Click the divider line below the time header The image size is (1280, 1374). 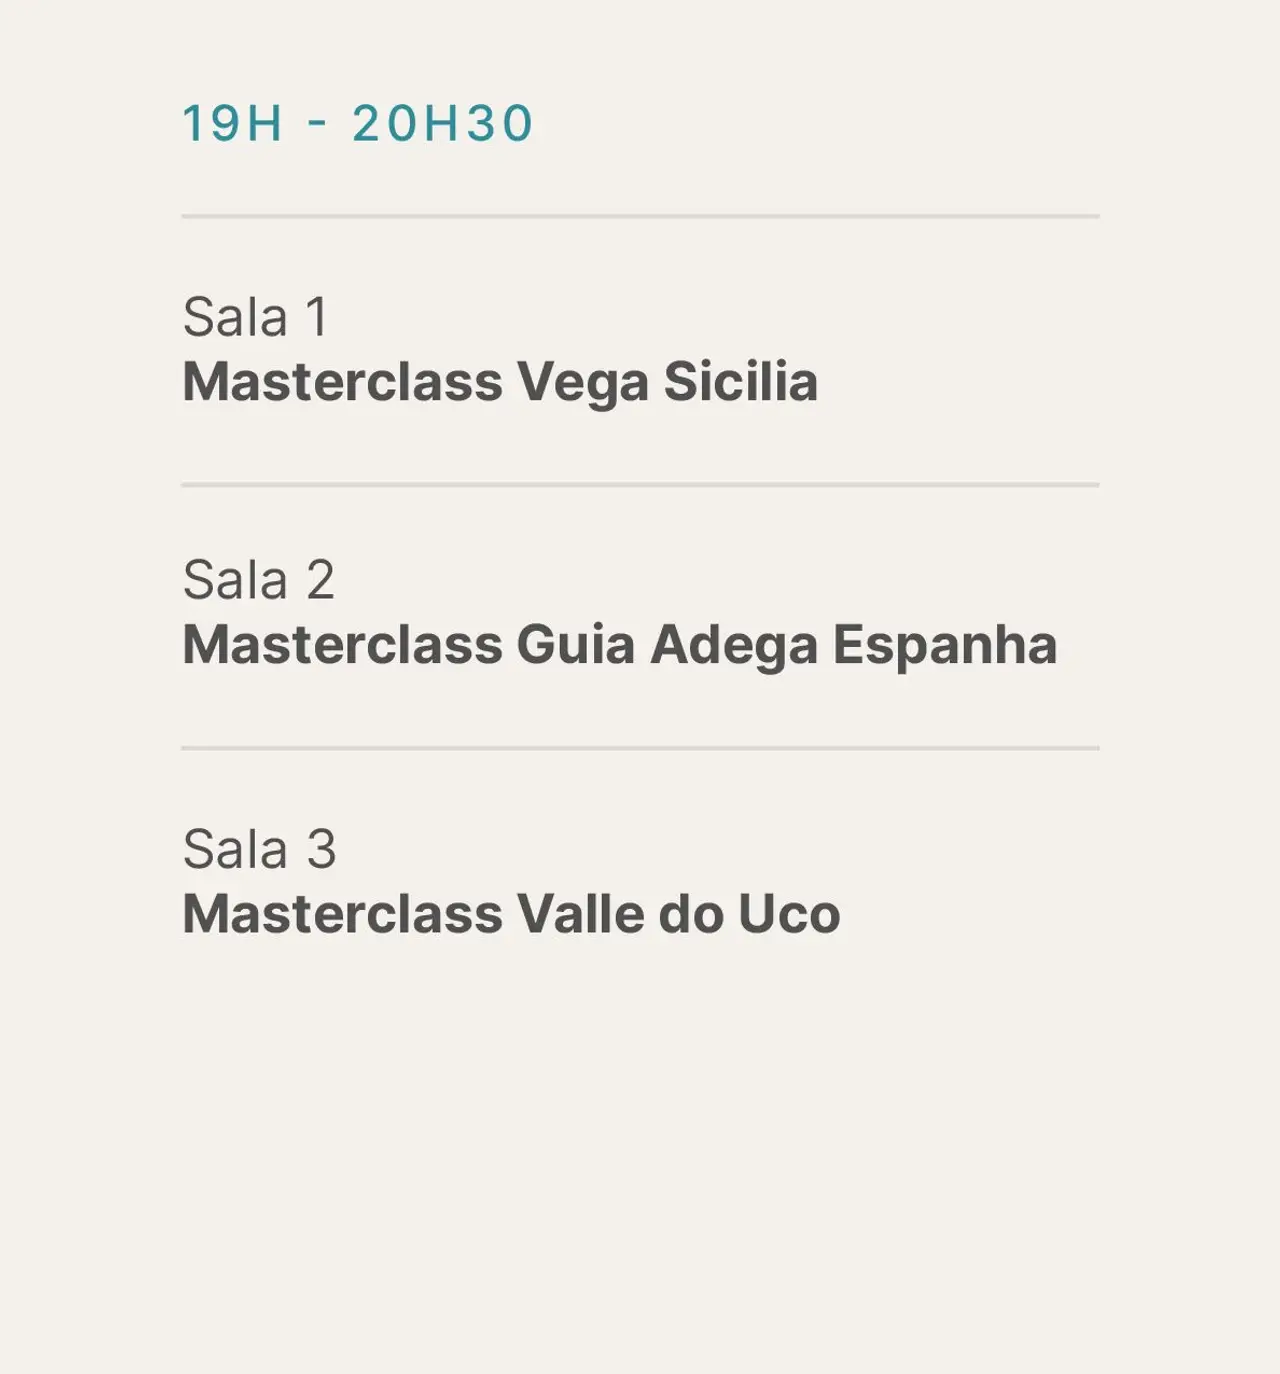[x=640, y=216]
